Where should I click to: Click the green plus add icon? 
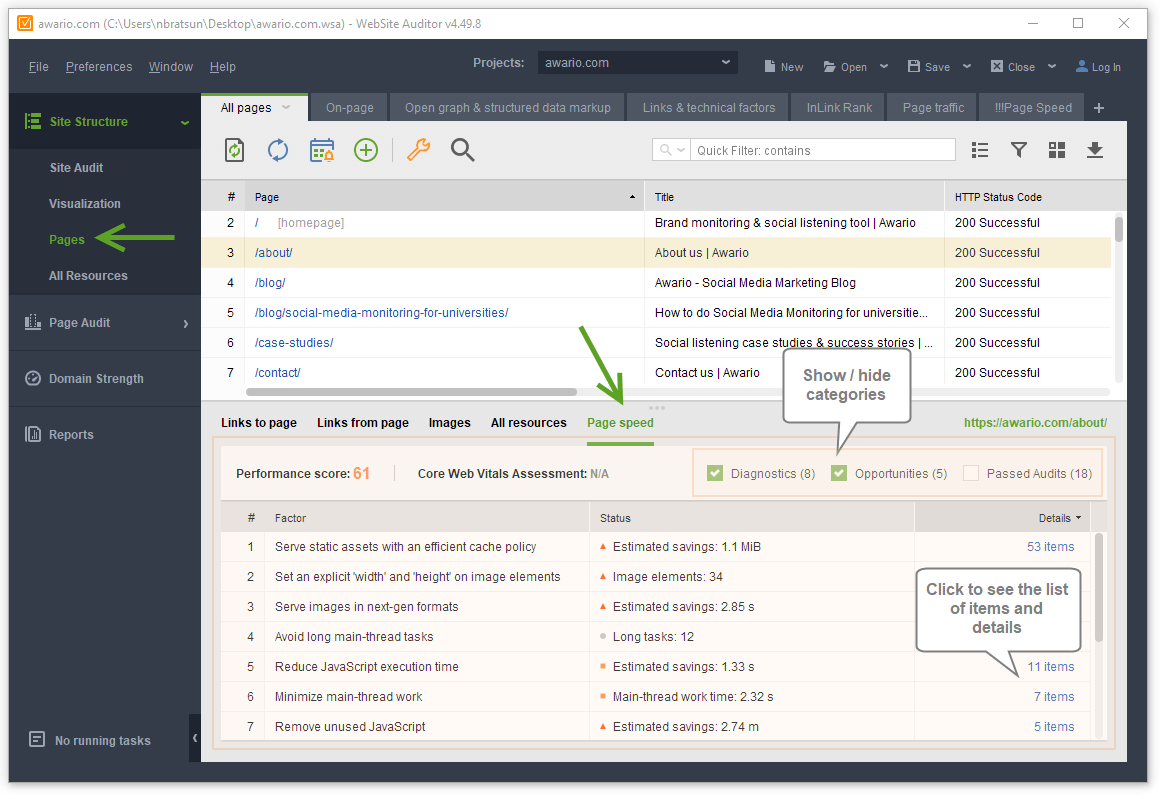366,150
